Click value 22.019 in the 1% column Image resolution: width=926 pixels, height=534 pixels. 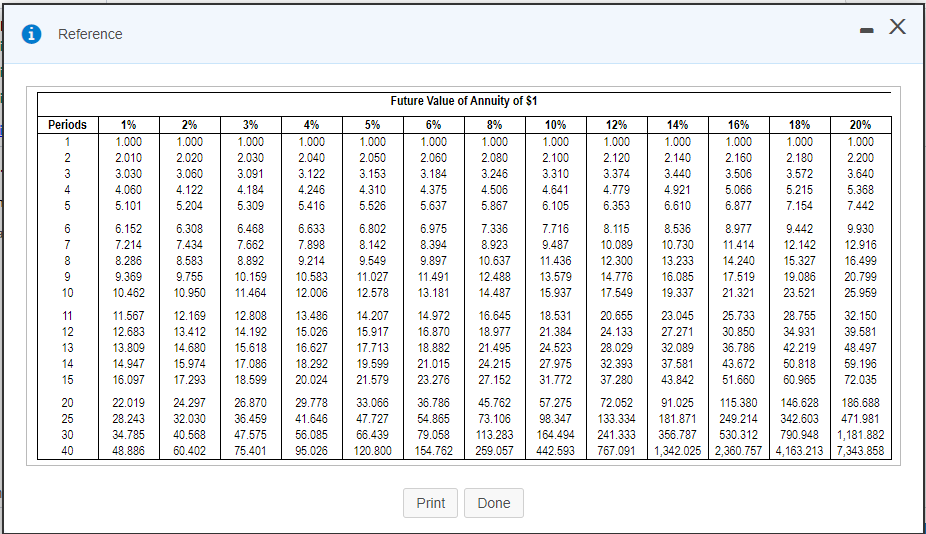(128, 403)
